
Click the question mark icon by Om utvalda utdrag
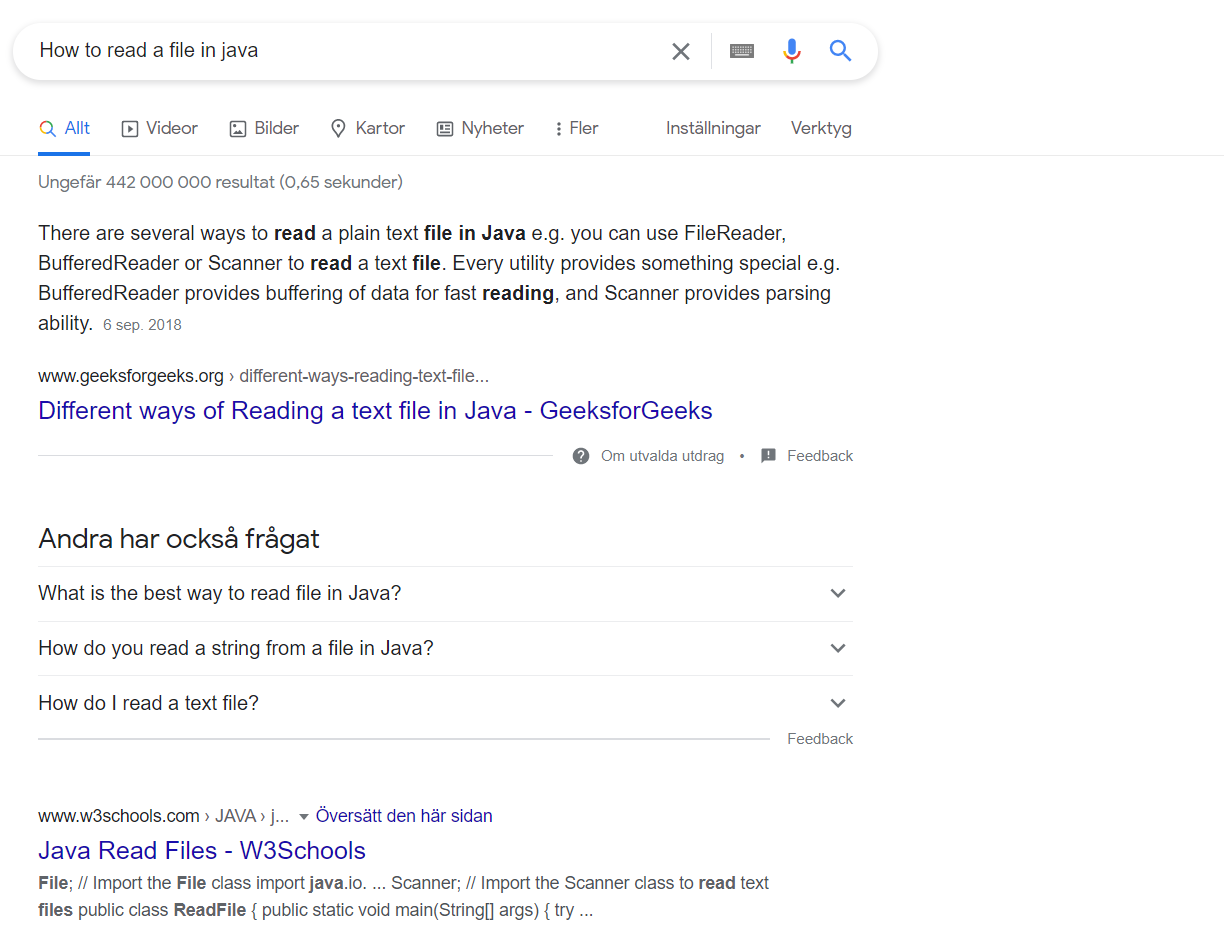click(581, 456)
